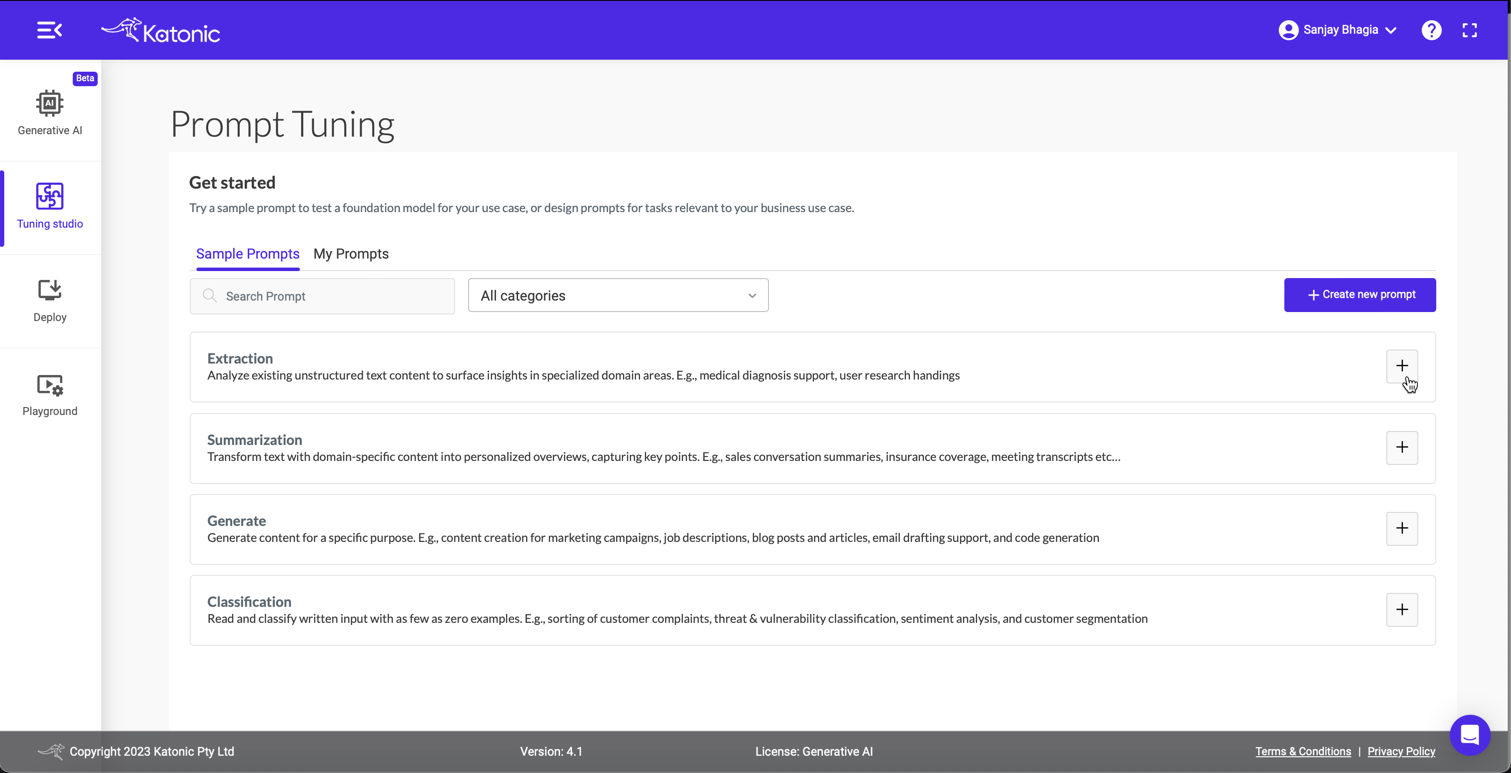1511x773 pixels.
Task: Click the Version: 4.1 footer text
Action: click(x=551, y=751)
